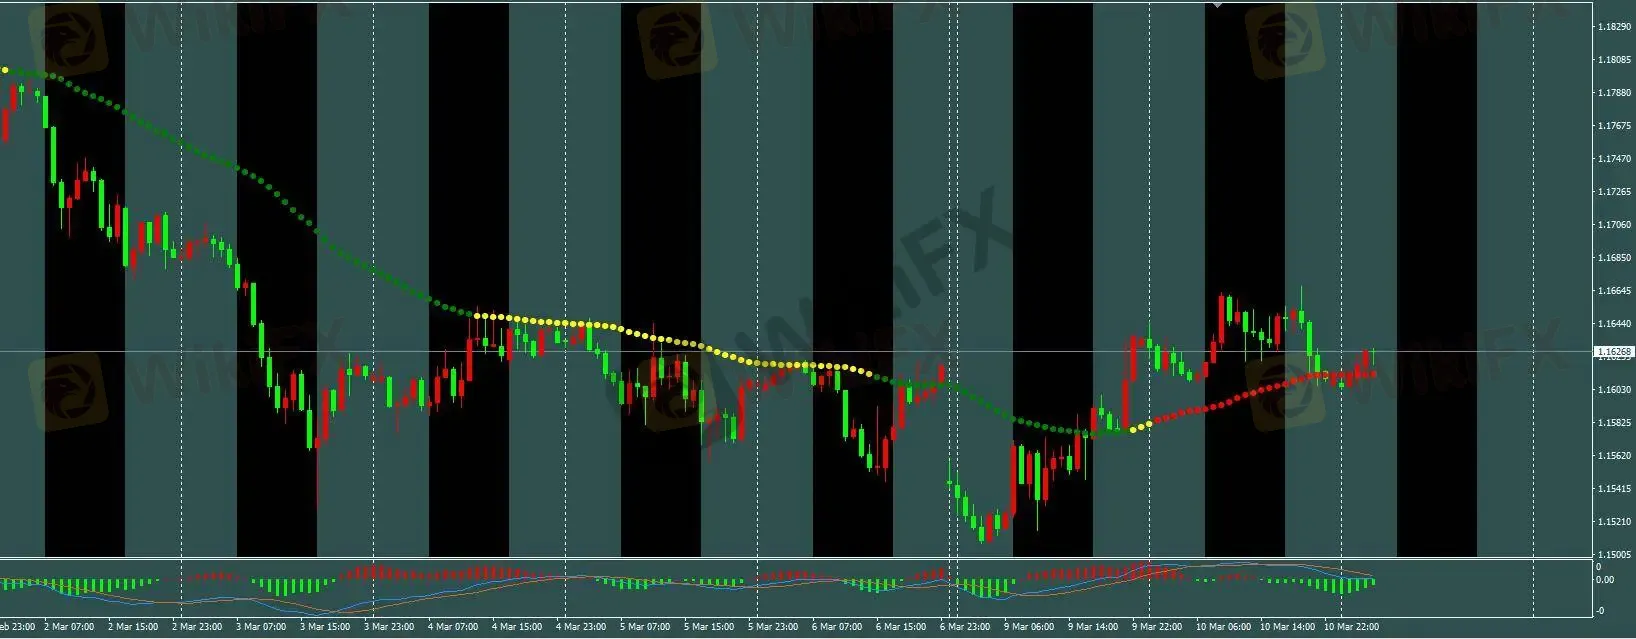Viewport: 1636px width, 639px height.
Task: Select the 4 Mar 23:00 time label
Action: coord(581,627)
